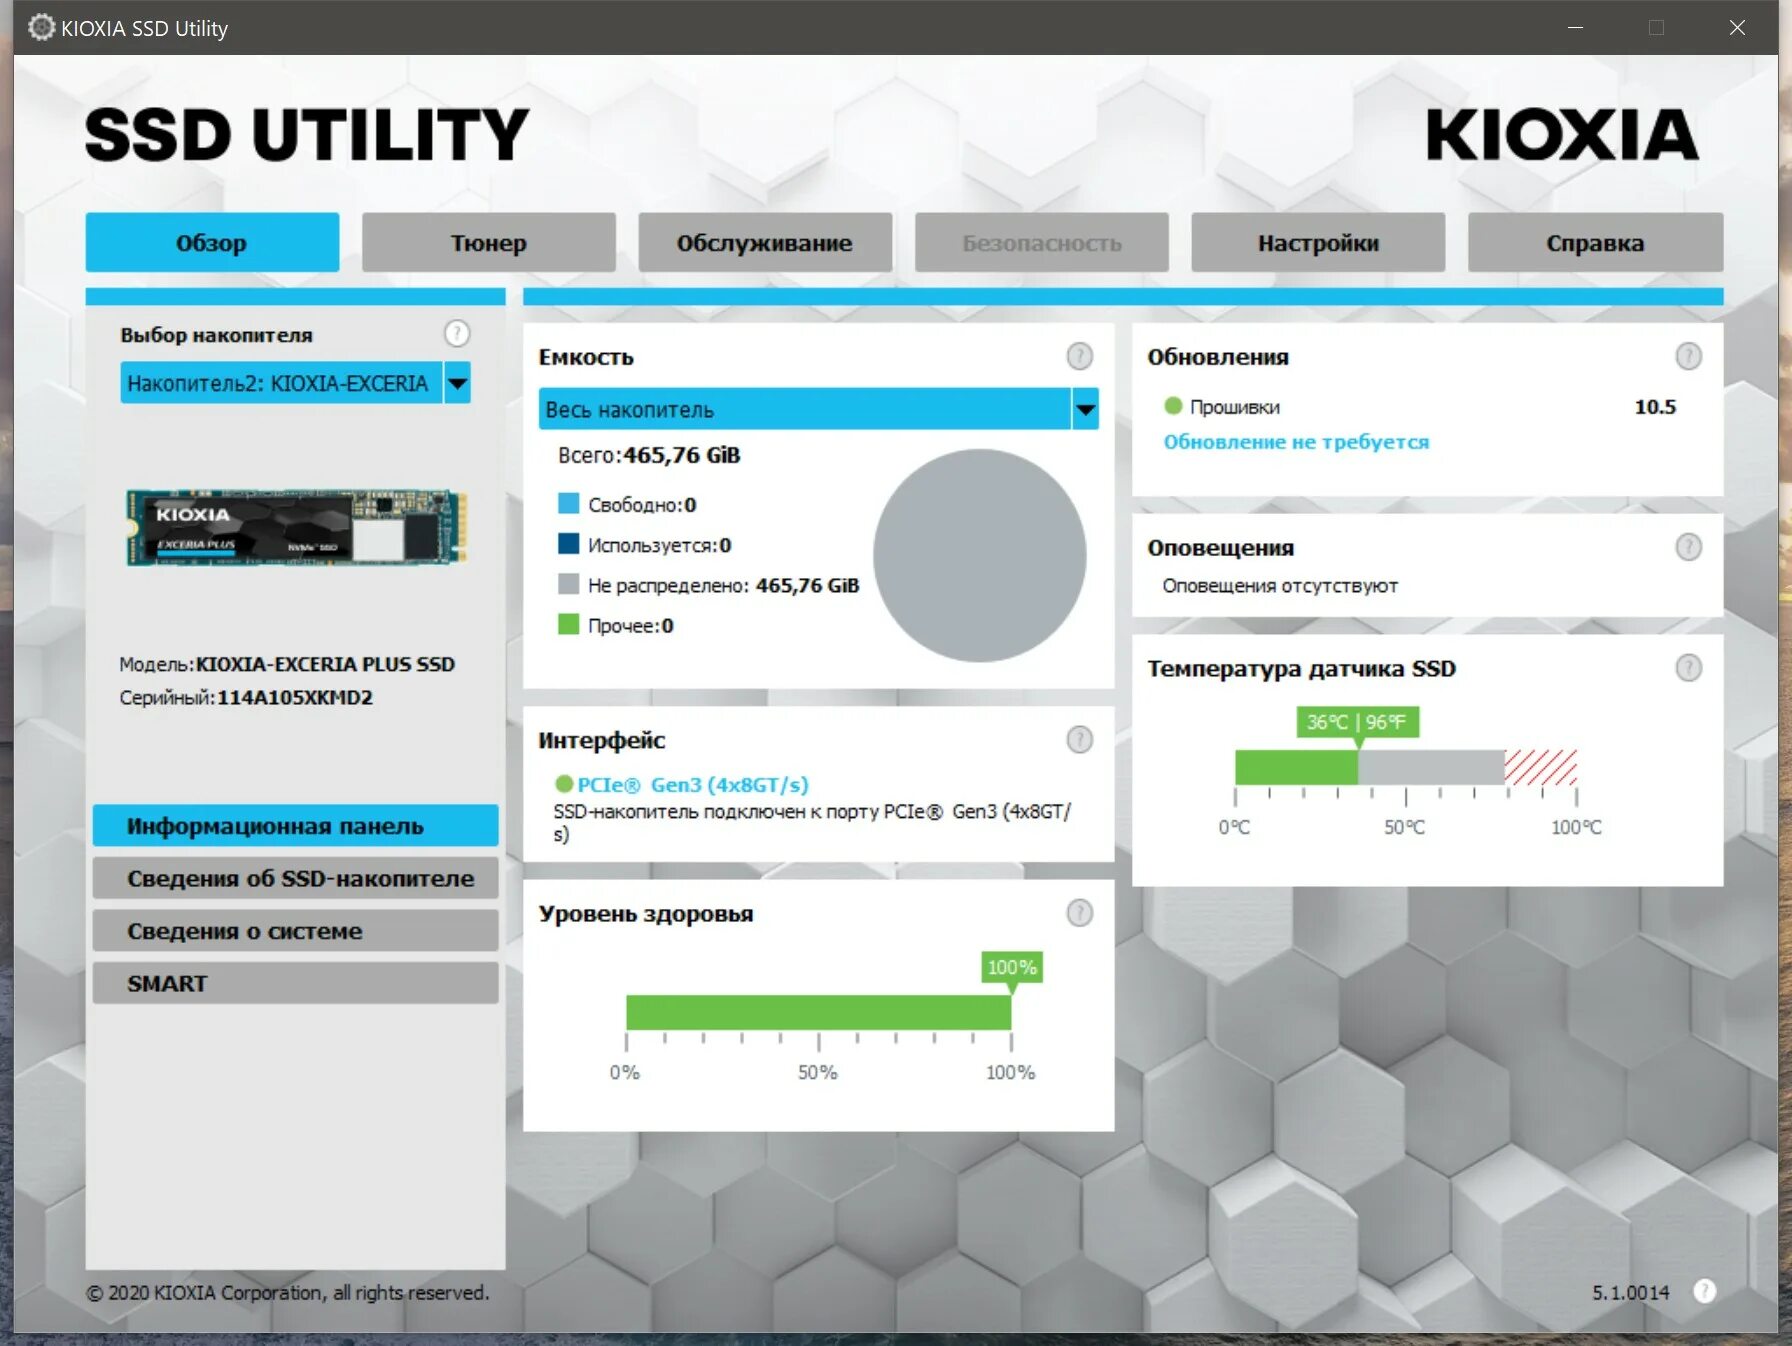Switch to the Обслуживание tab
1792x1346 pixels.
(x=763, y=242)
